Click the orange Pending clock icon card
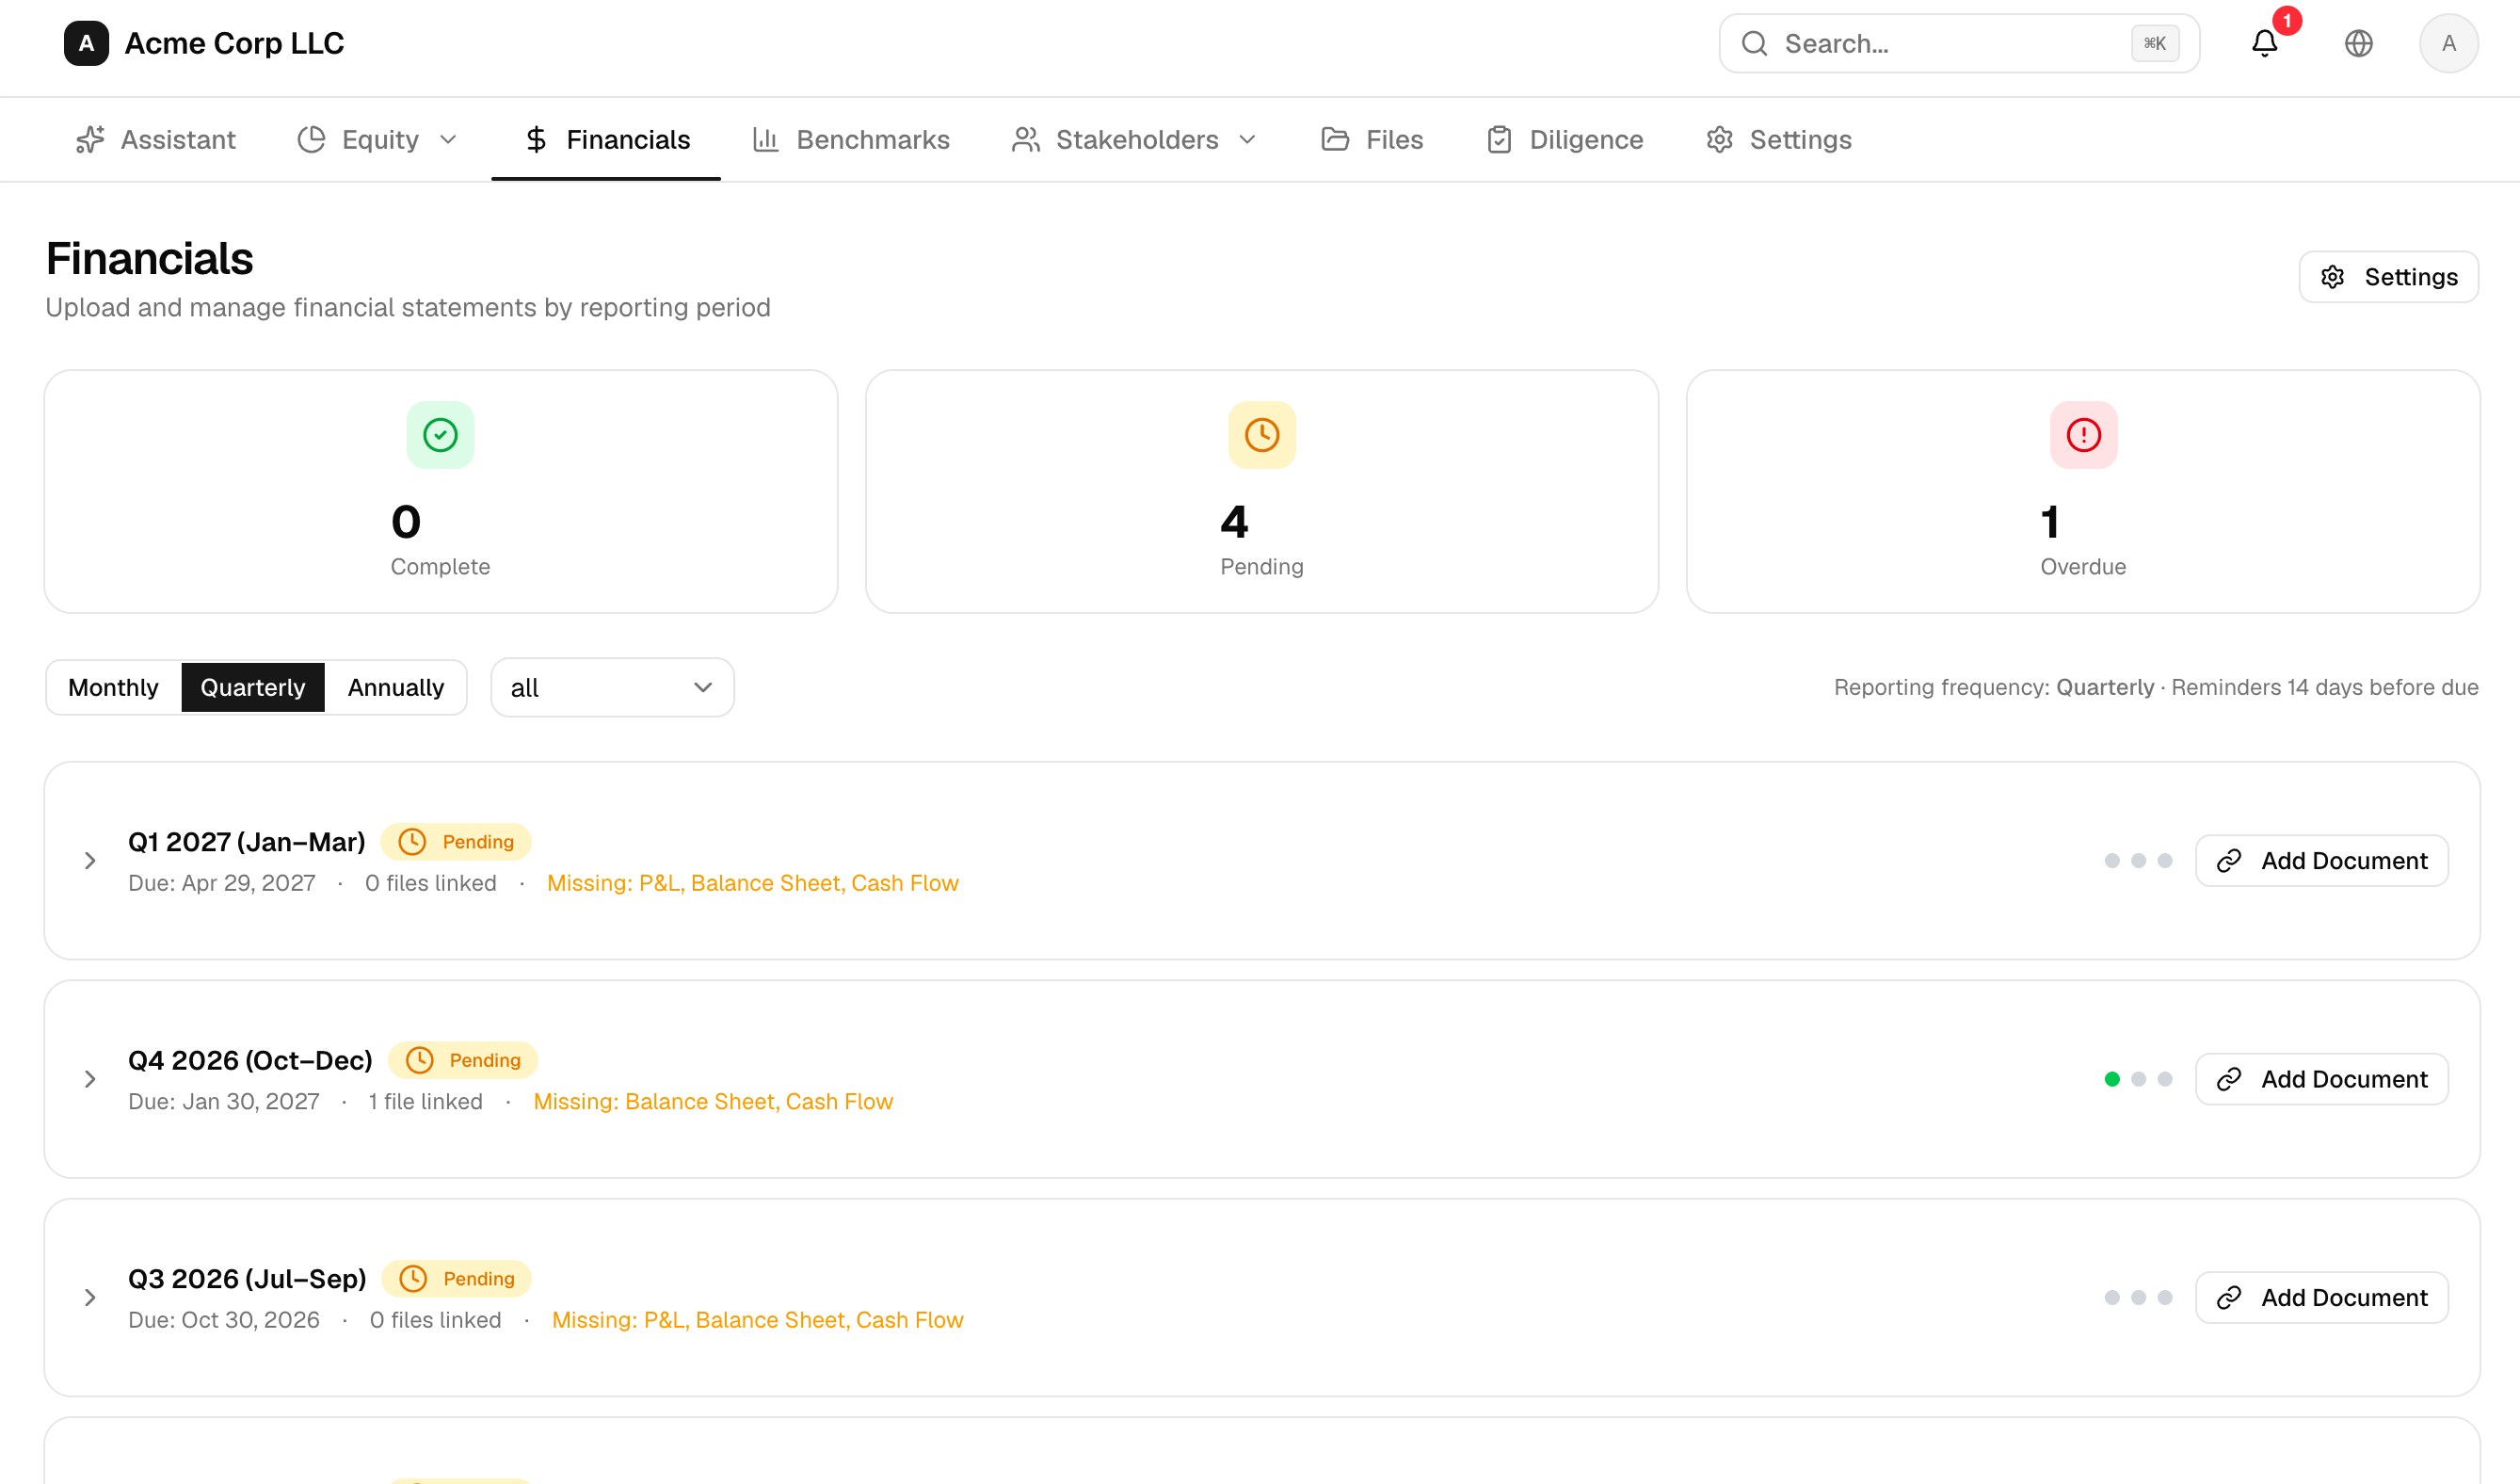 (1262, 435)
